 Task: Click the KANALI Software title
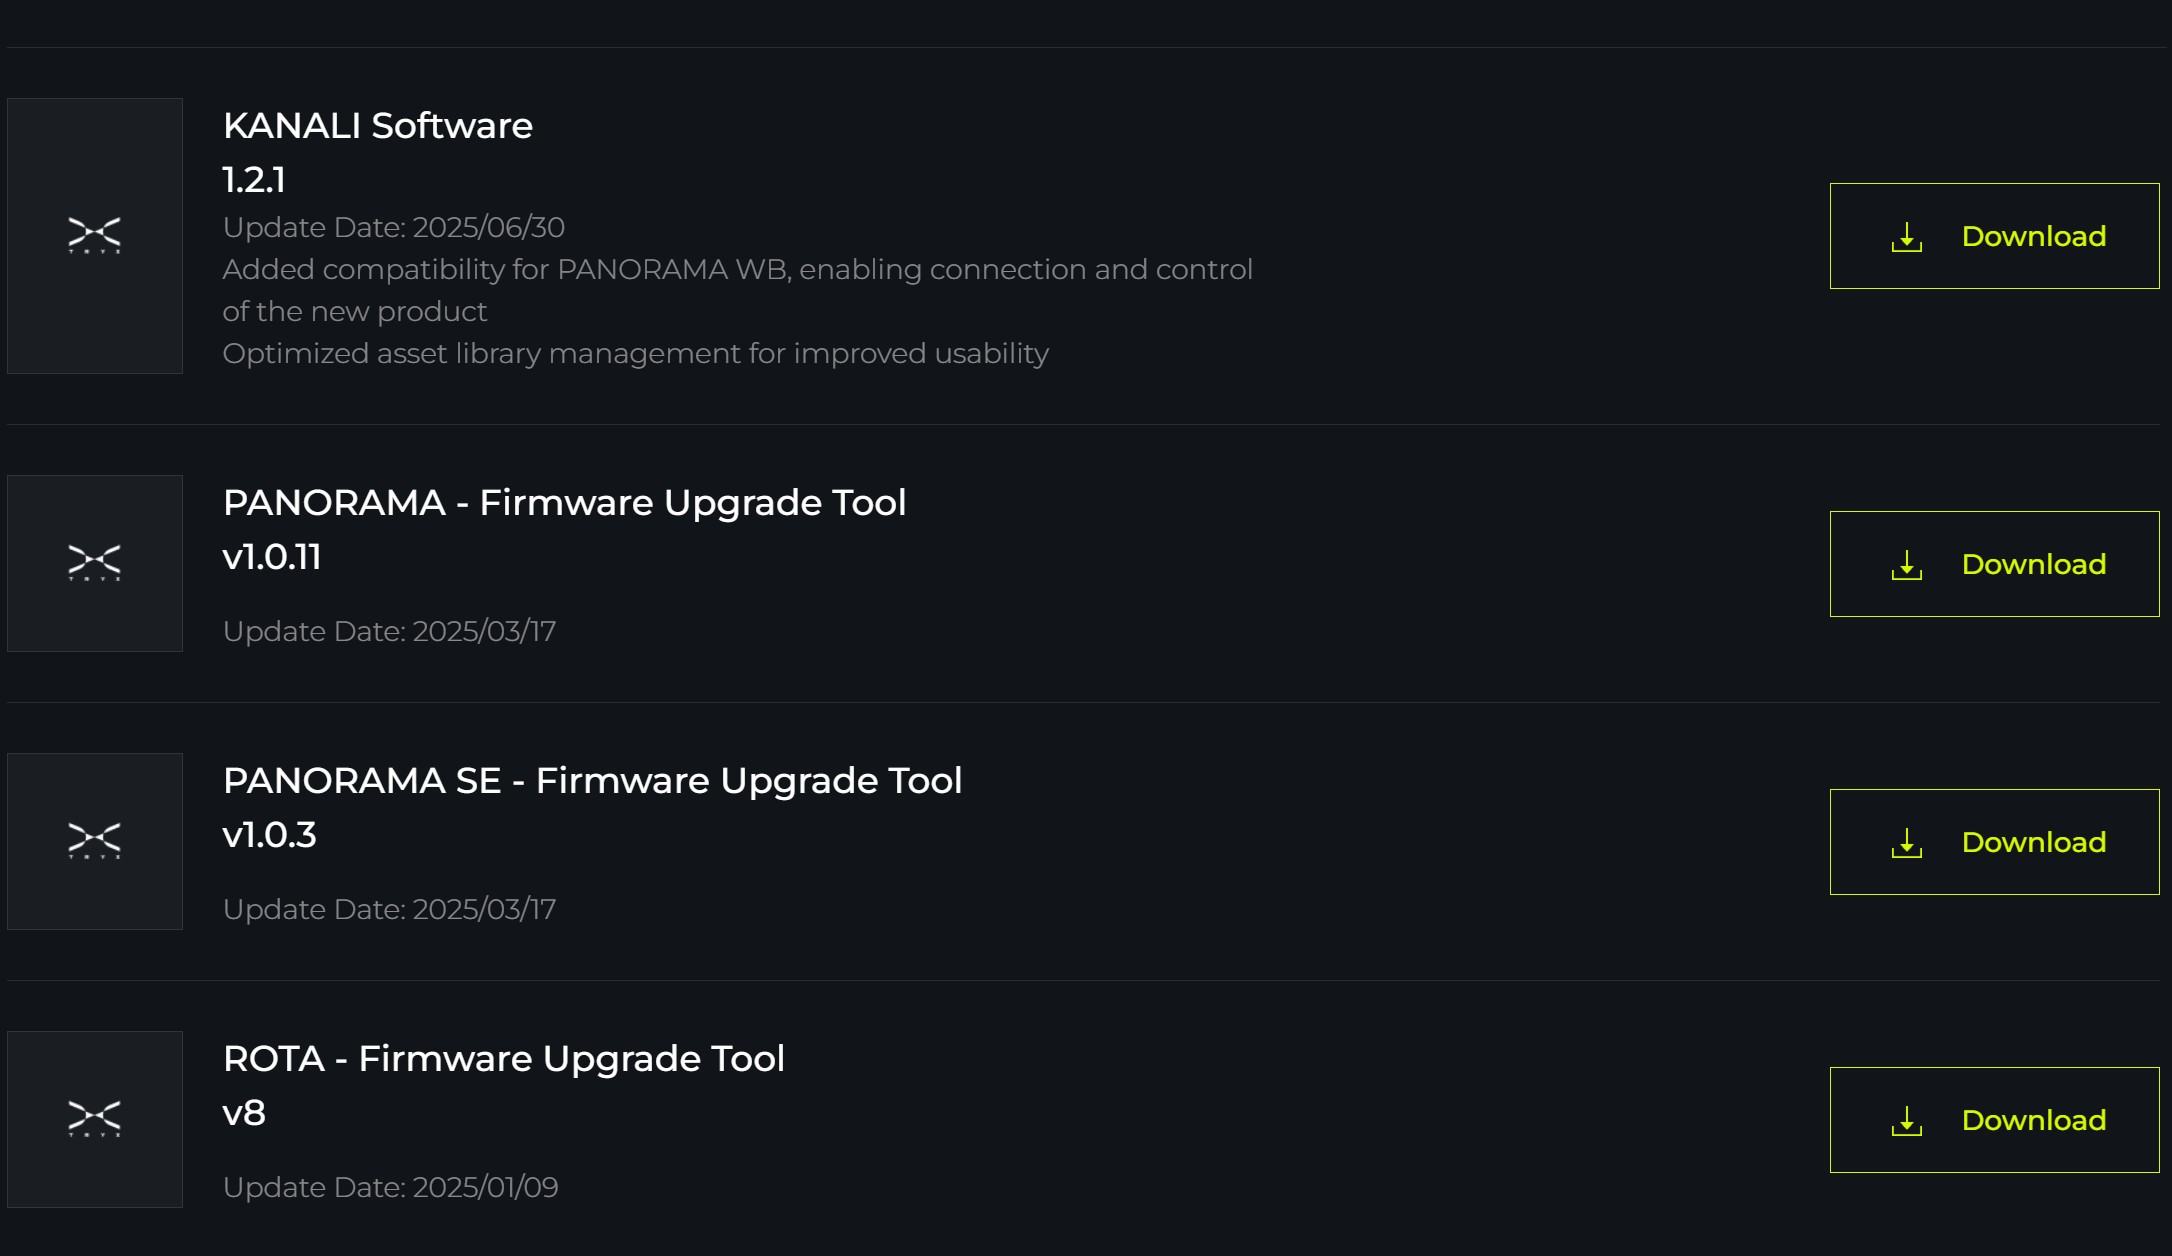point(377,126)
